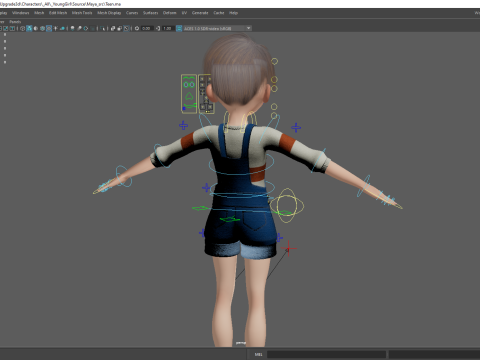
Task: Select the blue cross control beside left shoulder
Action: point(183,126)
